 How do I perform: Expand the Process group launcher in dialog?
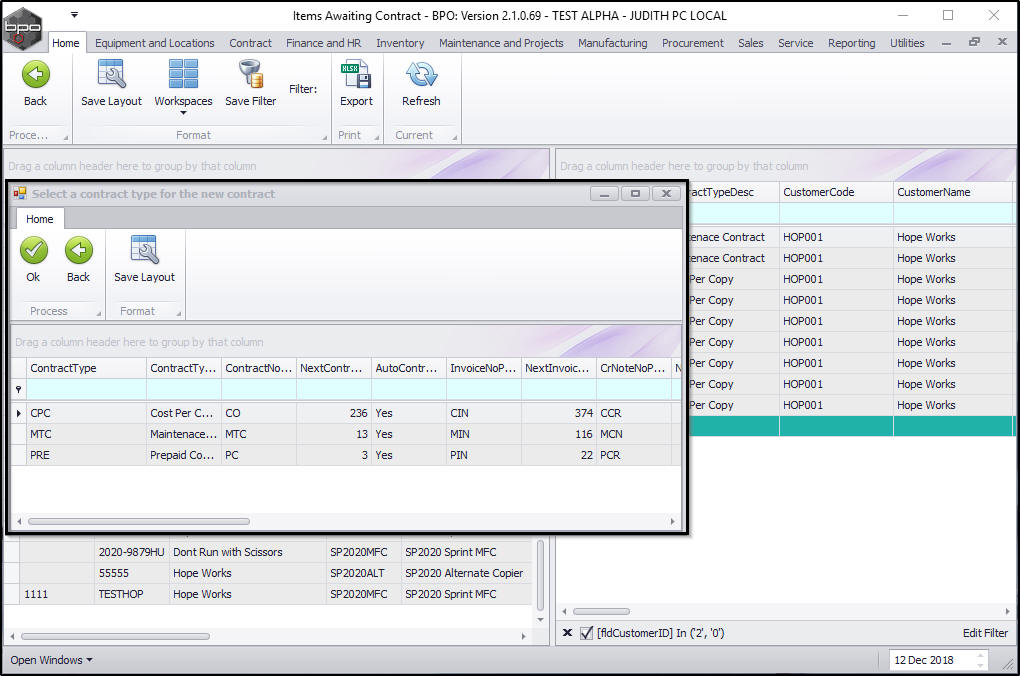[98, 313]
